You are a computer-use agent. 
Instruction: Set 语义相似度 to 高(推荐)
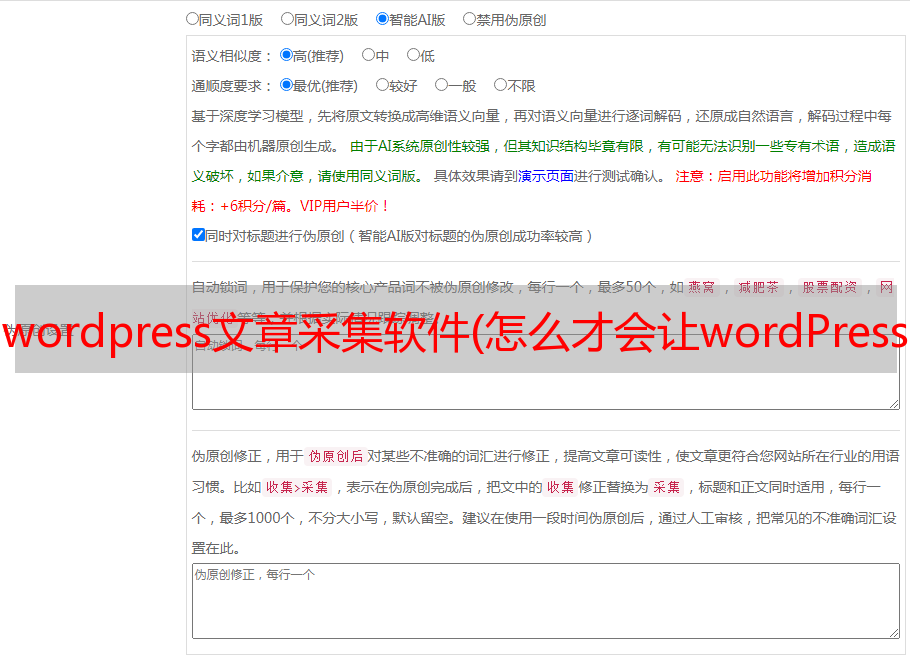[x=286, y=55]
